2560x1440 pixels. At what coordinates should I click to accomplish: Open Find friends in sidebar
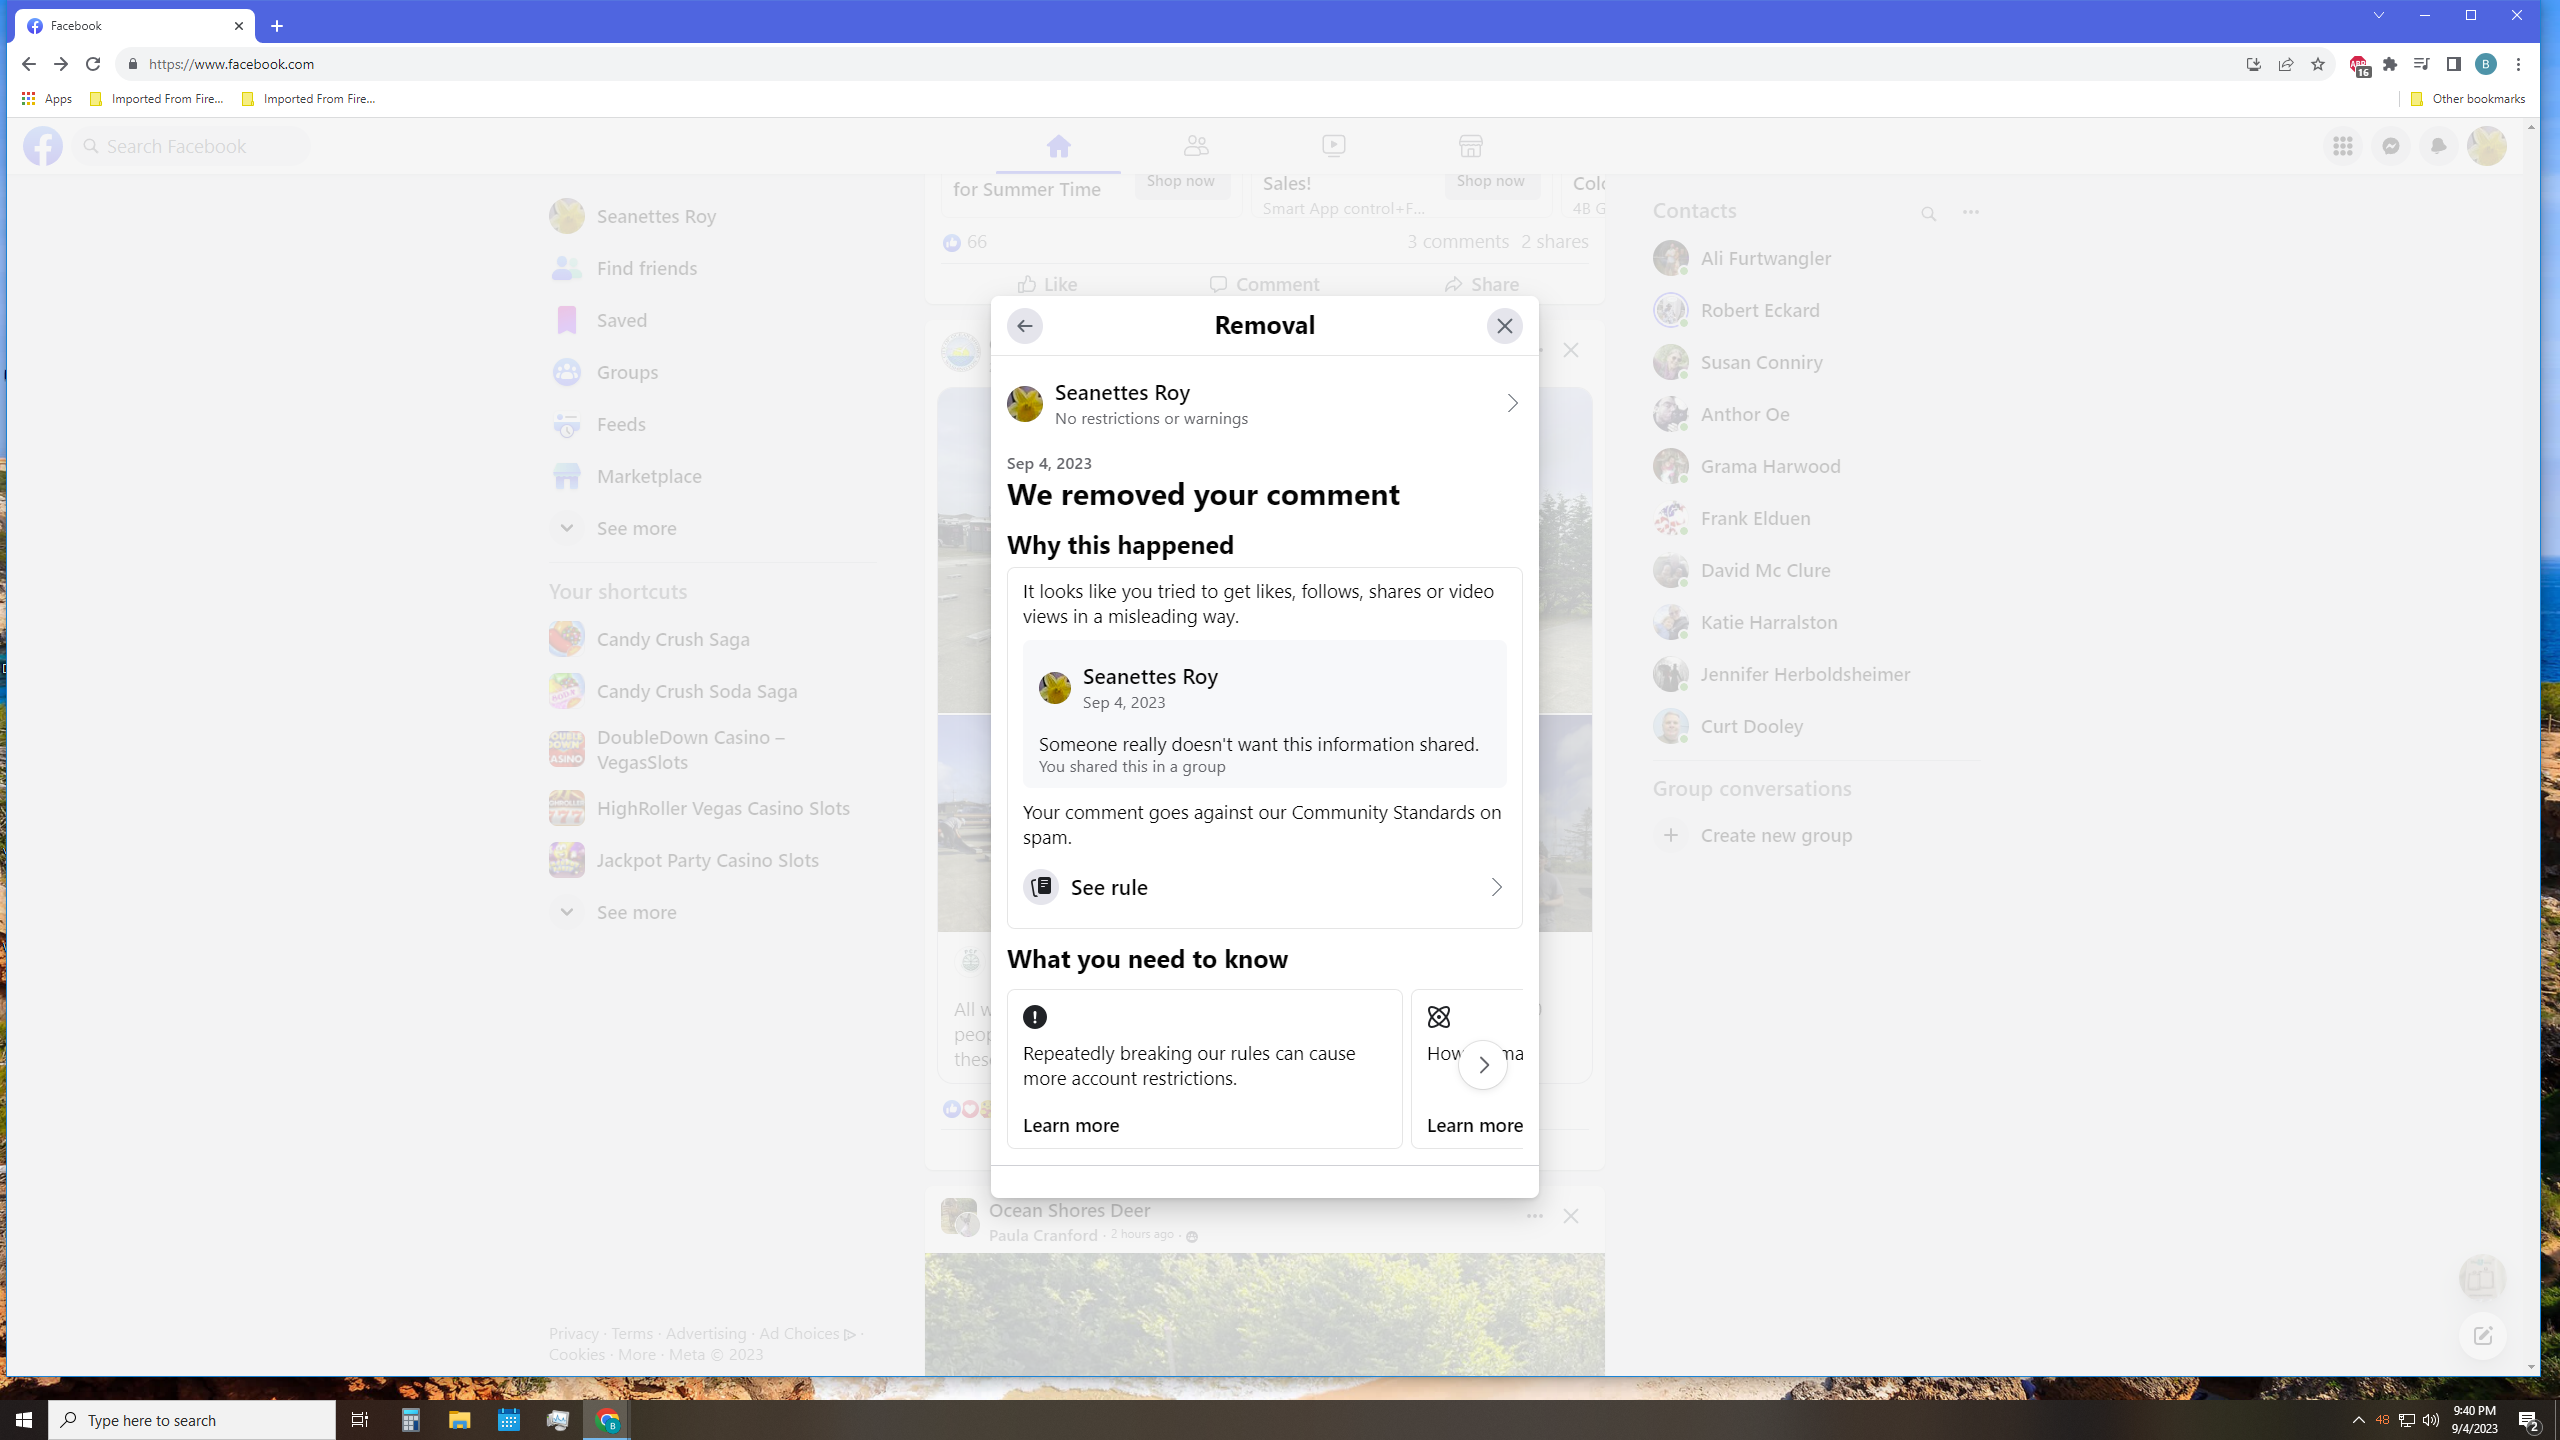point(712,268)
